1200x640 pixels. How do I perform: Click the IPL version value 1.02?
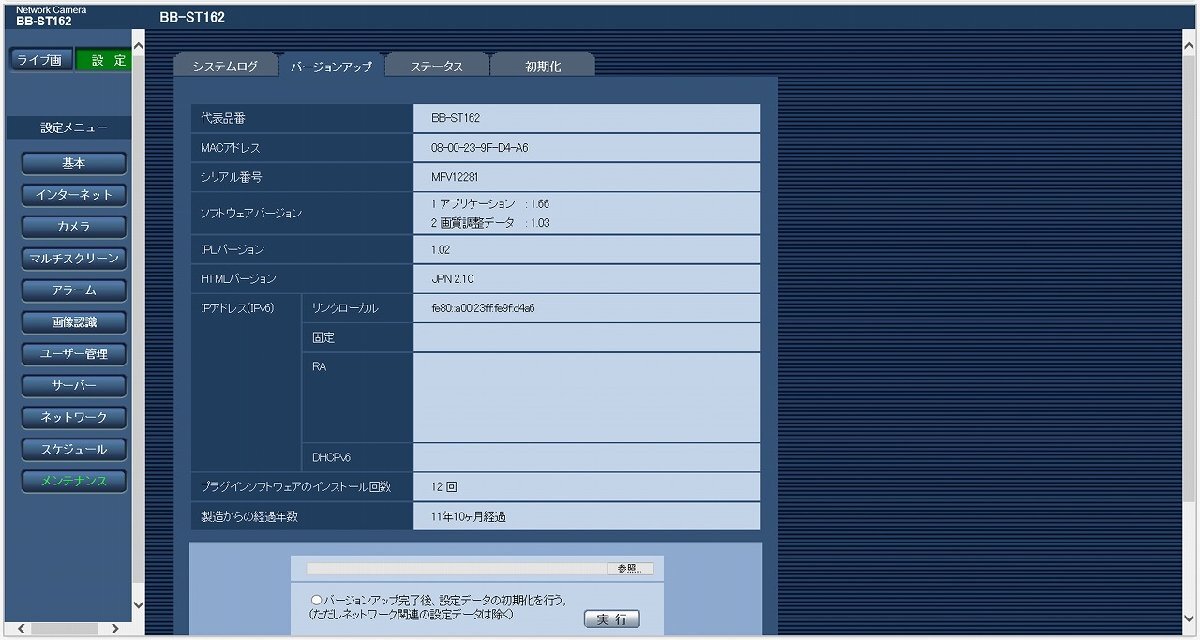point(440,249)
